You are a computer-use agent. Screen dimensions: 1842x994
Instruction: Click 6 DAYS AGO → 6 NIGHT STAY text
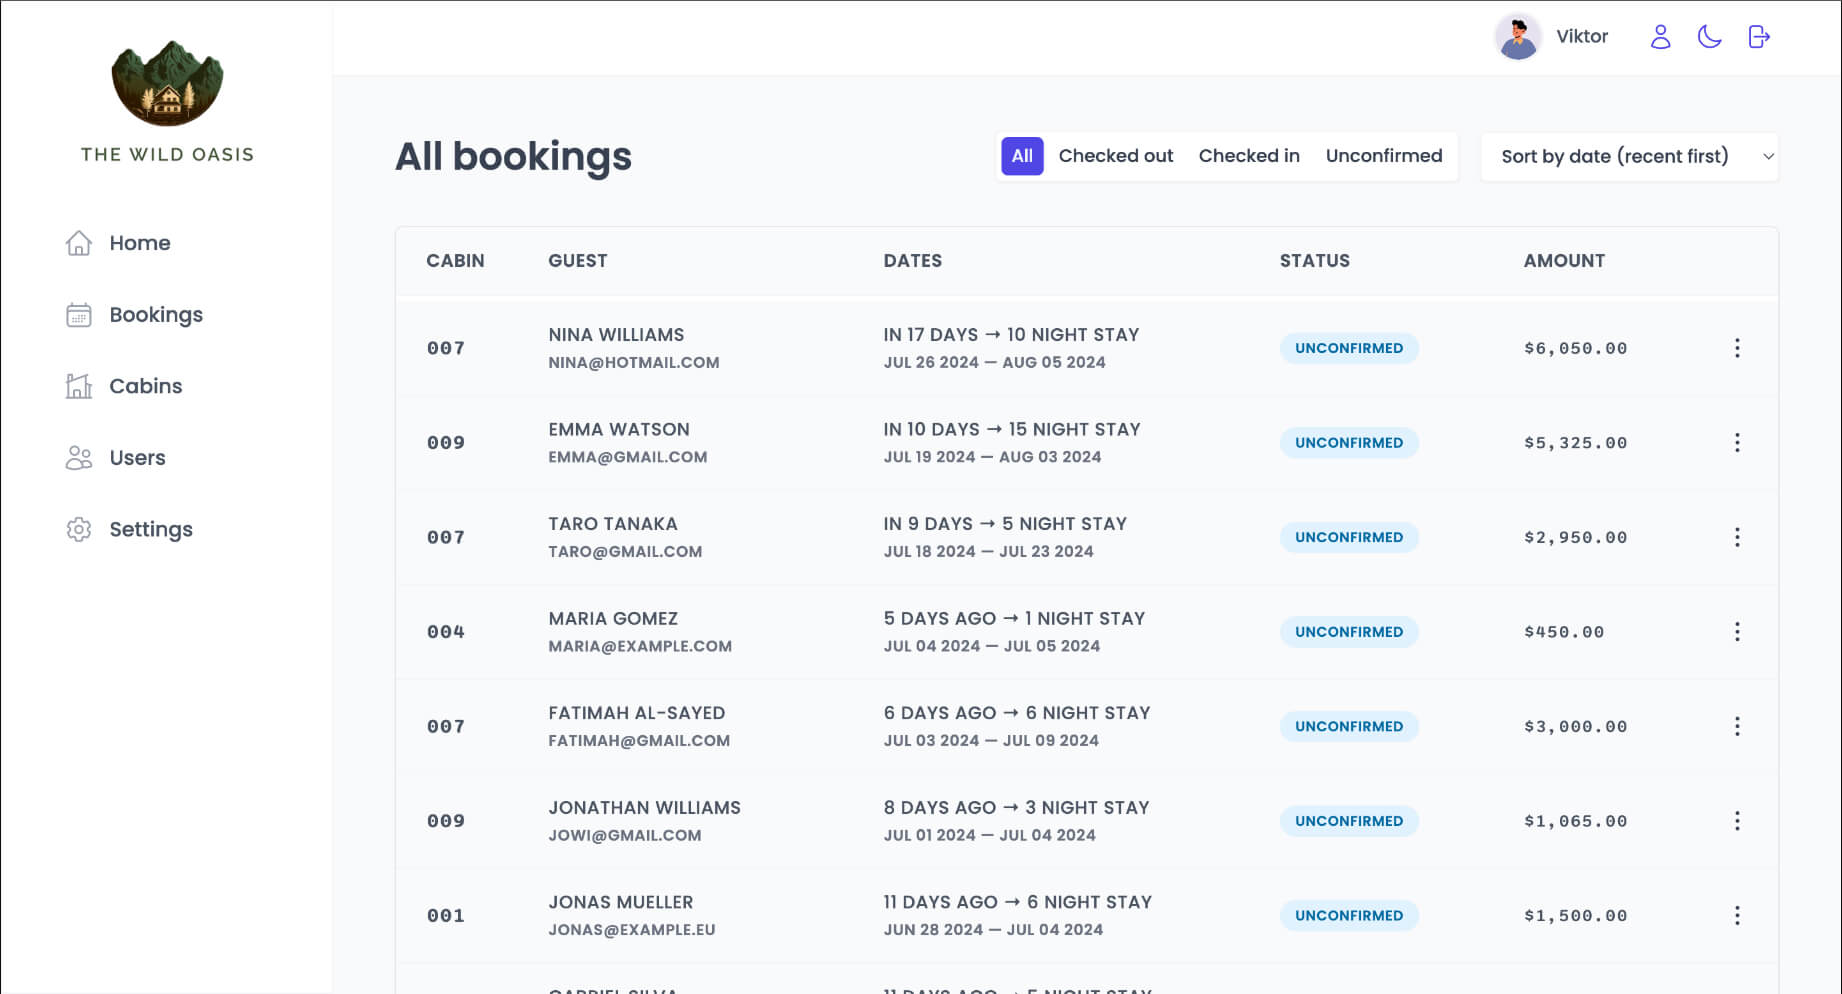pos(1017,713)
